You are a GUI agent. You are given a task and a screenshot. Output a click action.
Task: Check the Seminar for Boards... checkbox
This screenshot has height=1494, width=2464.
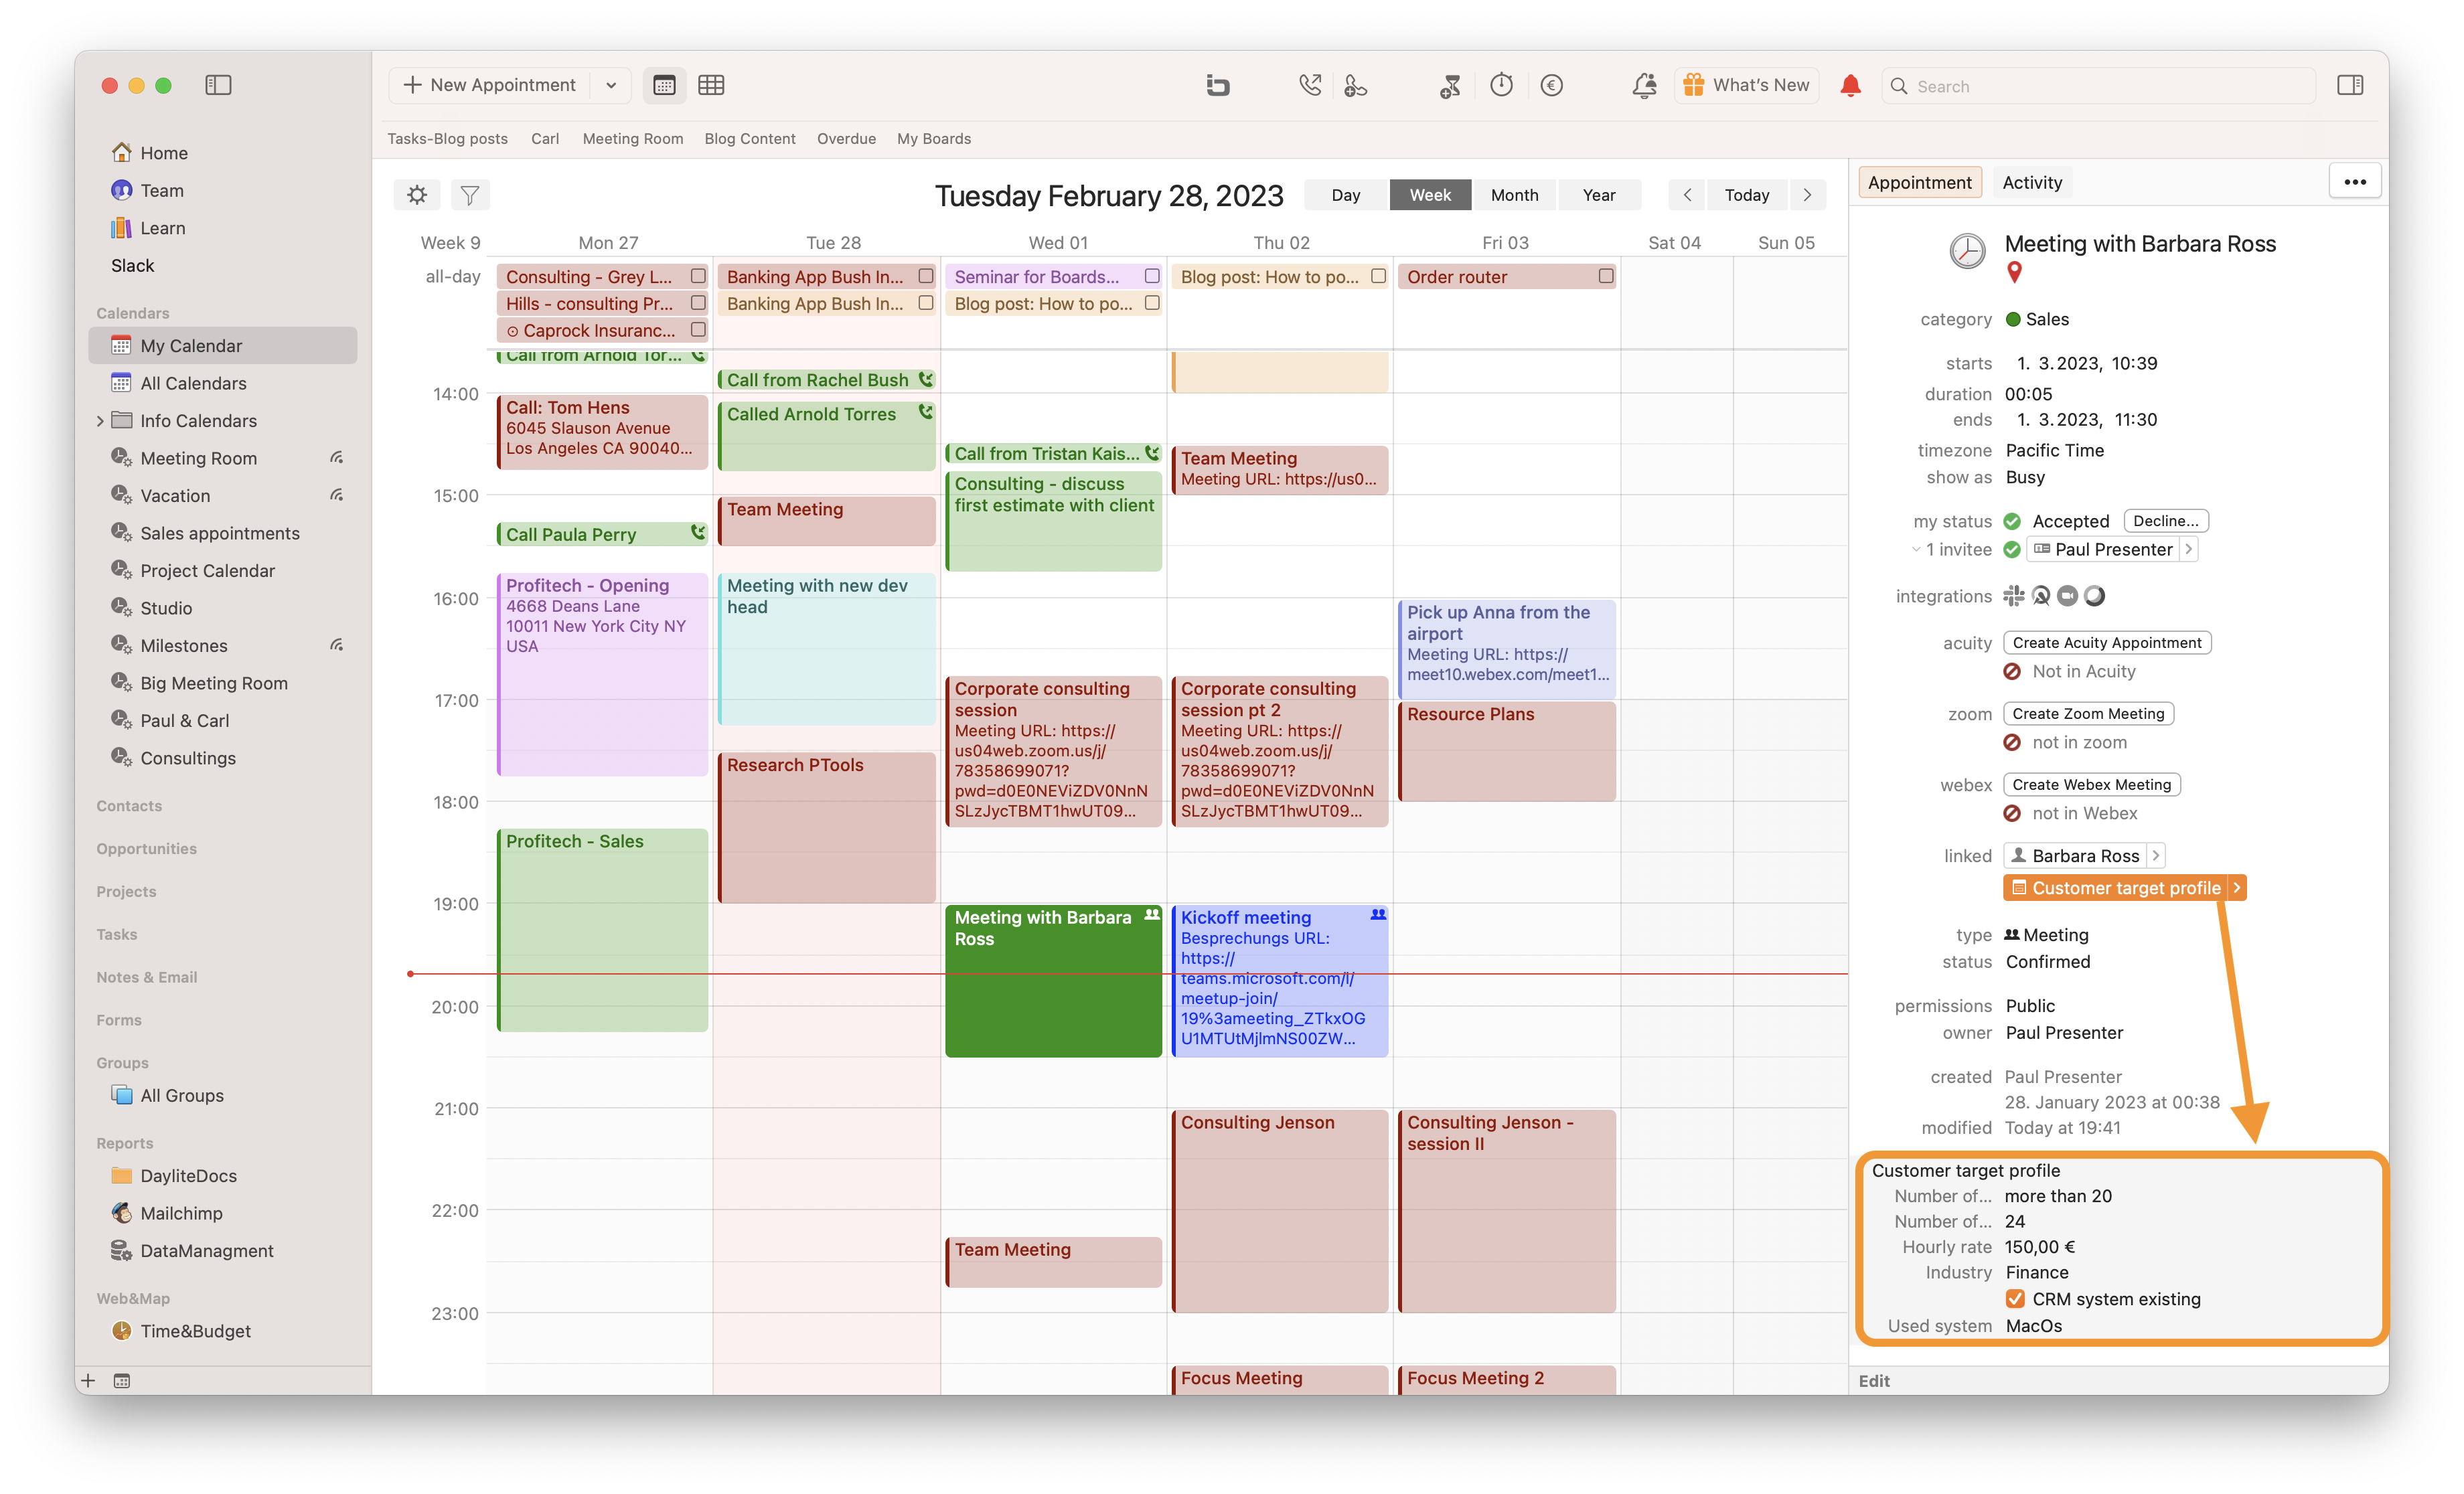pos(1151,275)
